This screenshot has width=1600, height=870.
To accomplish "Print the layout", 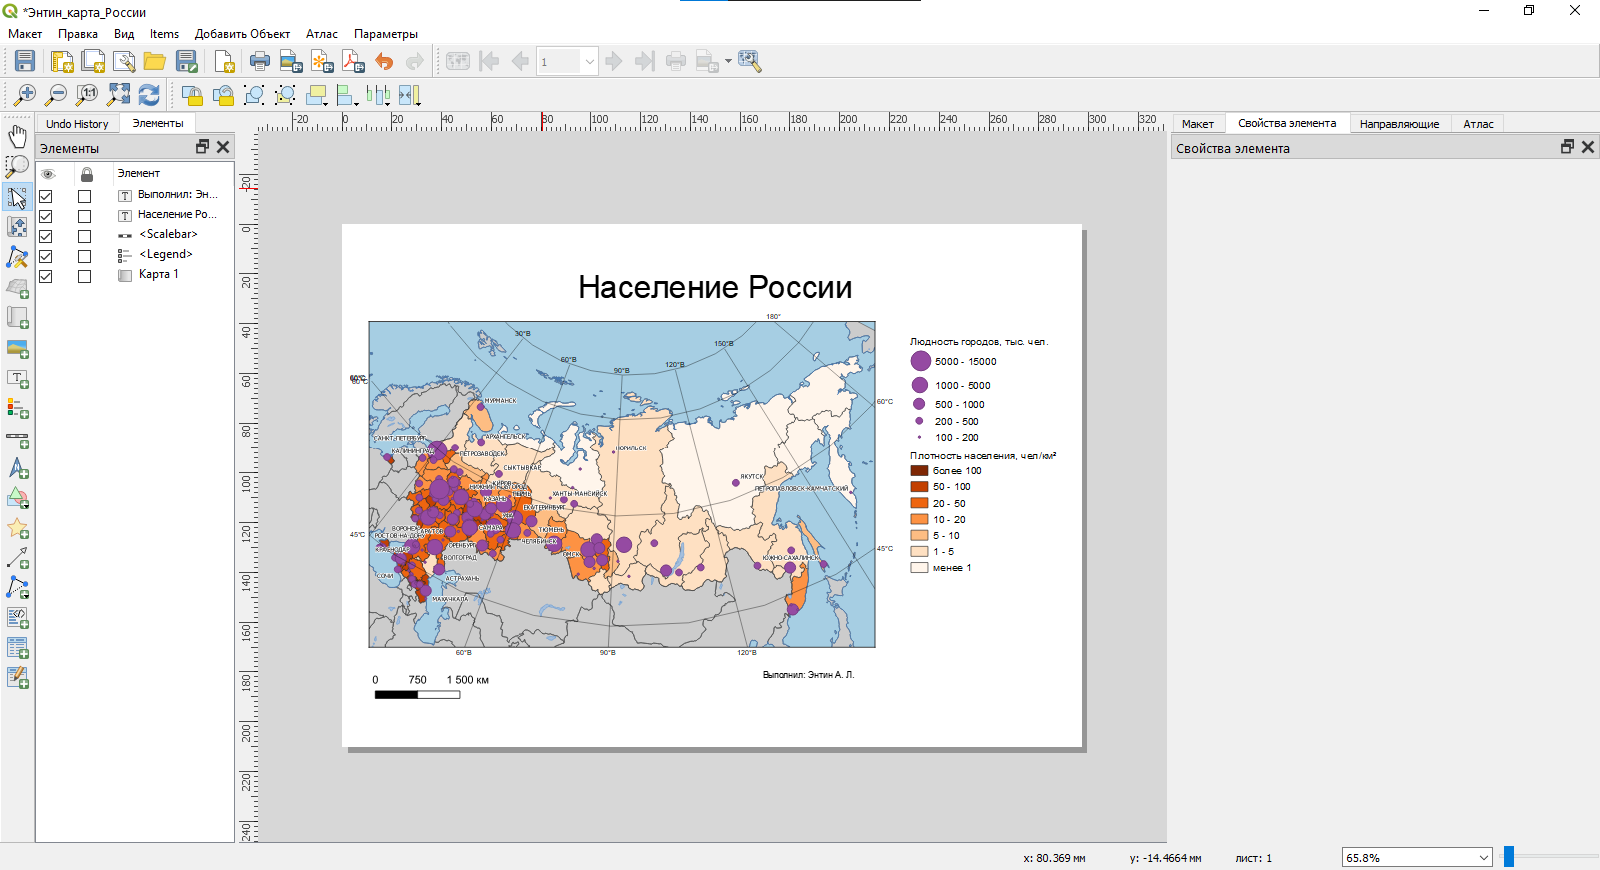I will click(x=260, y=61).
